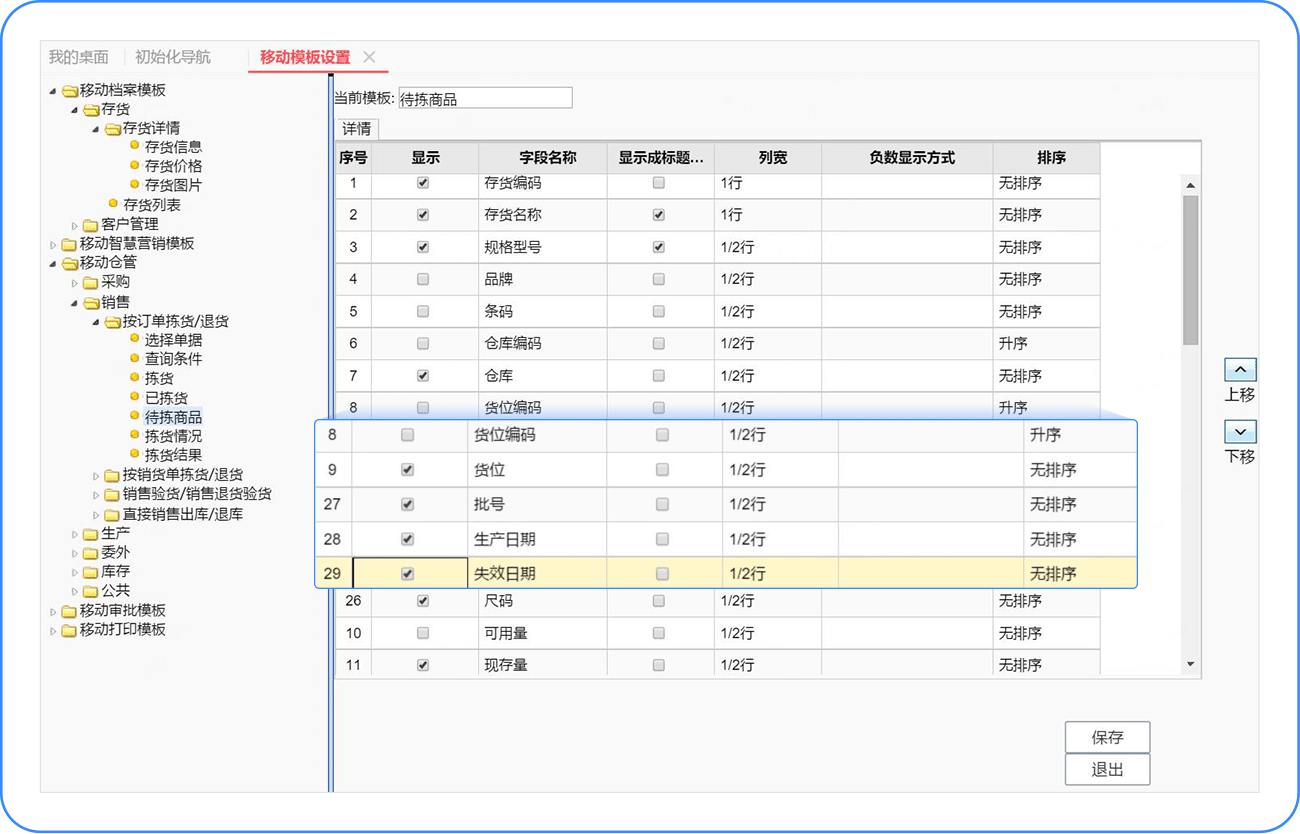Click the 移动档案模板 folder icon
The height and width of the screenshot is (834, 1300).
coord(69,91)
